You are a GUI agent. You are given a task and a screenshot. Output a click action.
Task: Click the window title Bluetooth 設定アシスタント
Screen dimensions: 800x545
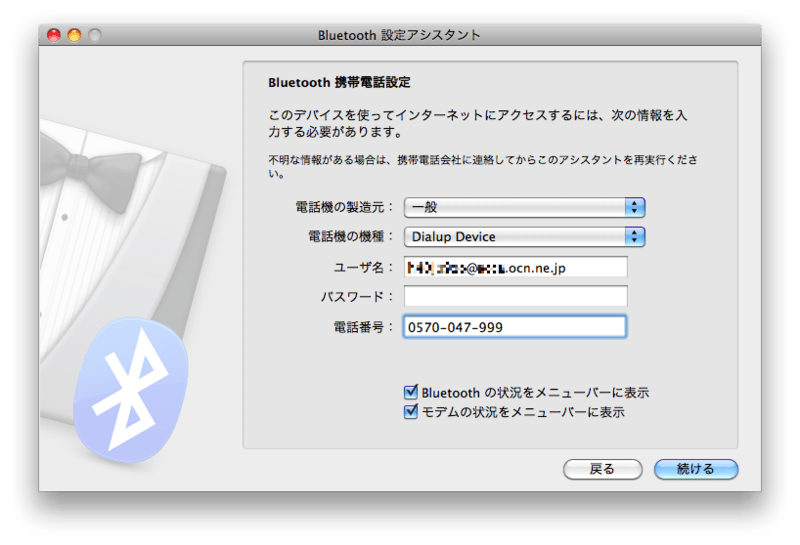point(399,35)
